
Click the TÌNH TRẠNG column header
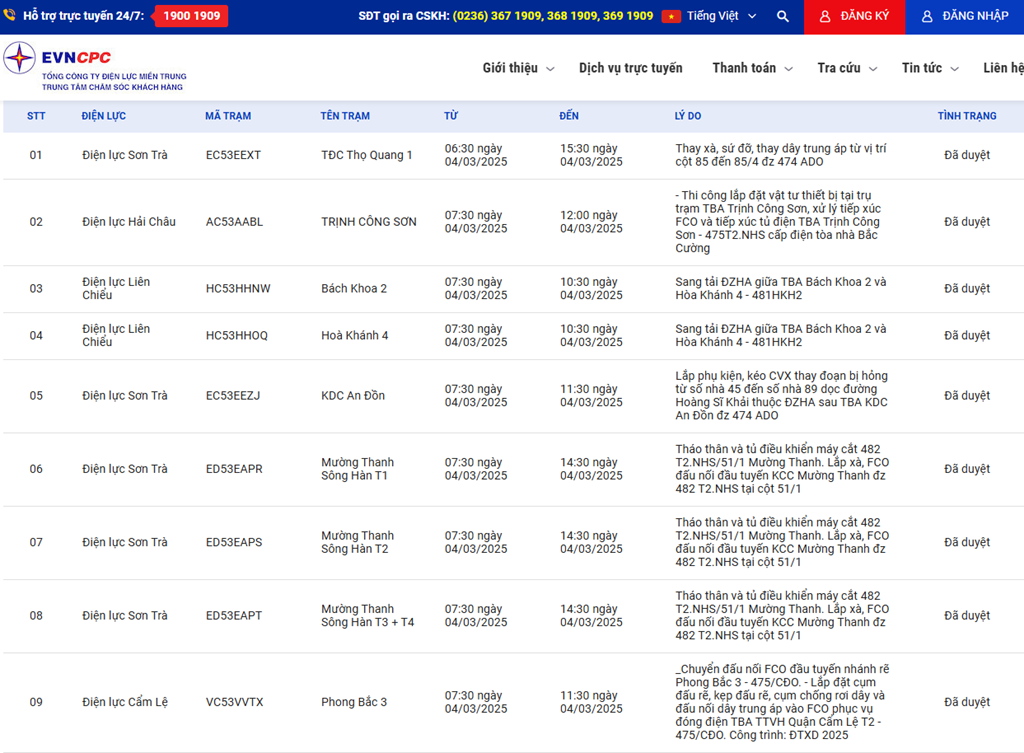[x=966, y=116]
